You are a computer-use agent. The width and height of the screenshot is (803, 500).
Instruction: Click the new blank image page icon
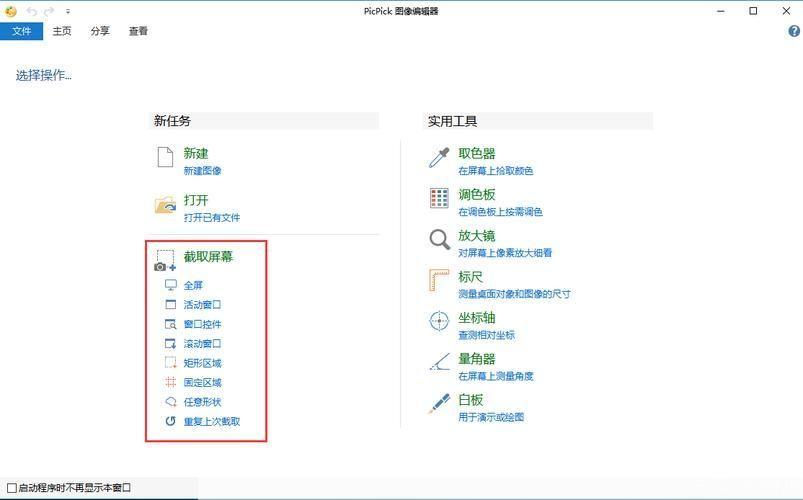(165, 157)
